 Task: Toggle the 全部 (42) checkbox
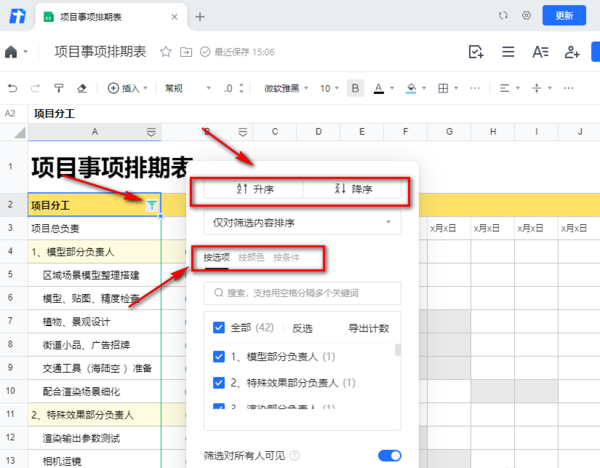click(x=219, y=327)
